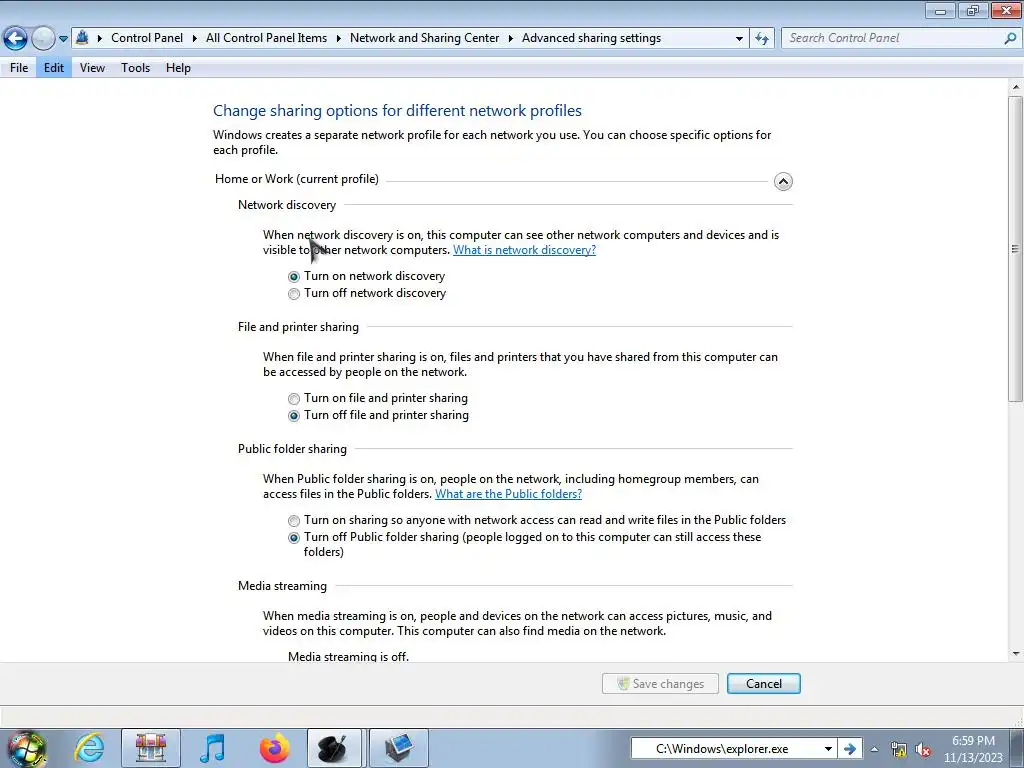Viewport: 1024px width, 768px height.
Task: Open the network status tray icon
Action: point(899,750)
